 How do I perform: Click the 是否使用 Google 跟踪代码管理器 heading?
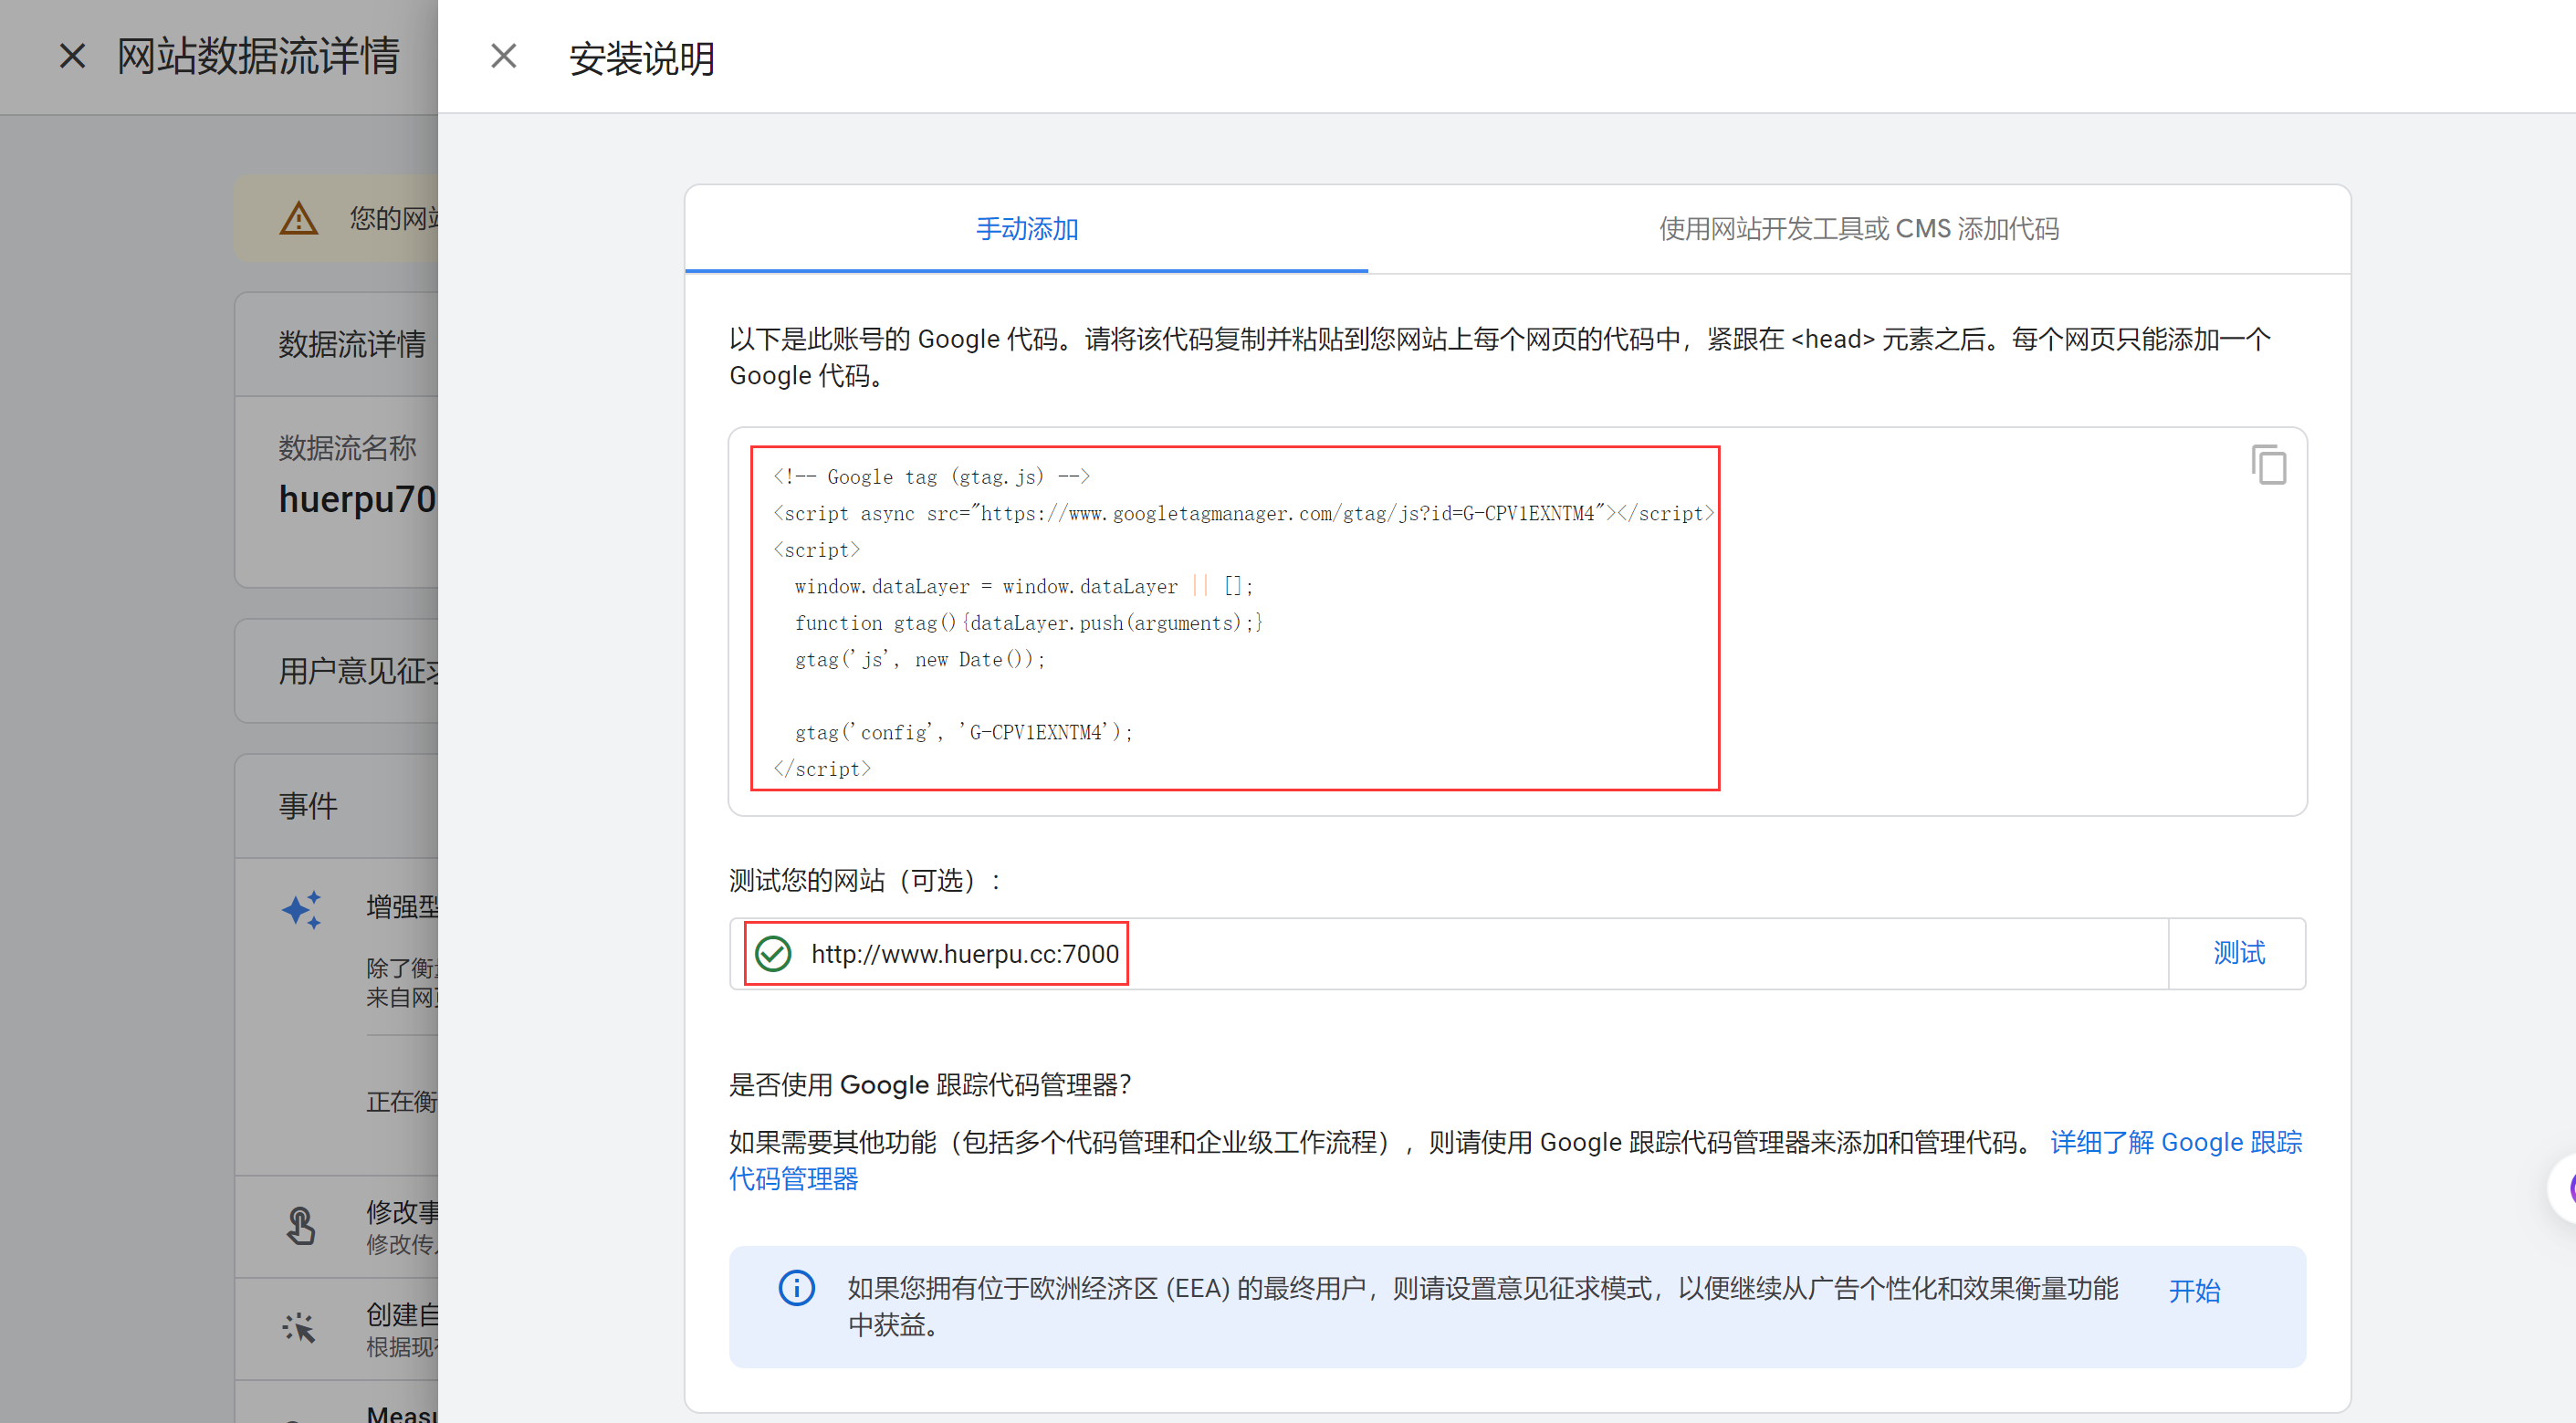point(930,1085)
